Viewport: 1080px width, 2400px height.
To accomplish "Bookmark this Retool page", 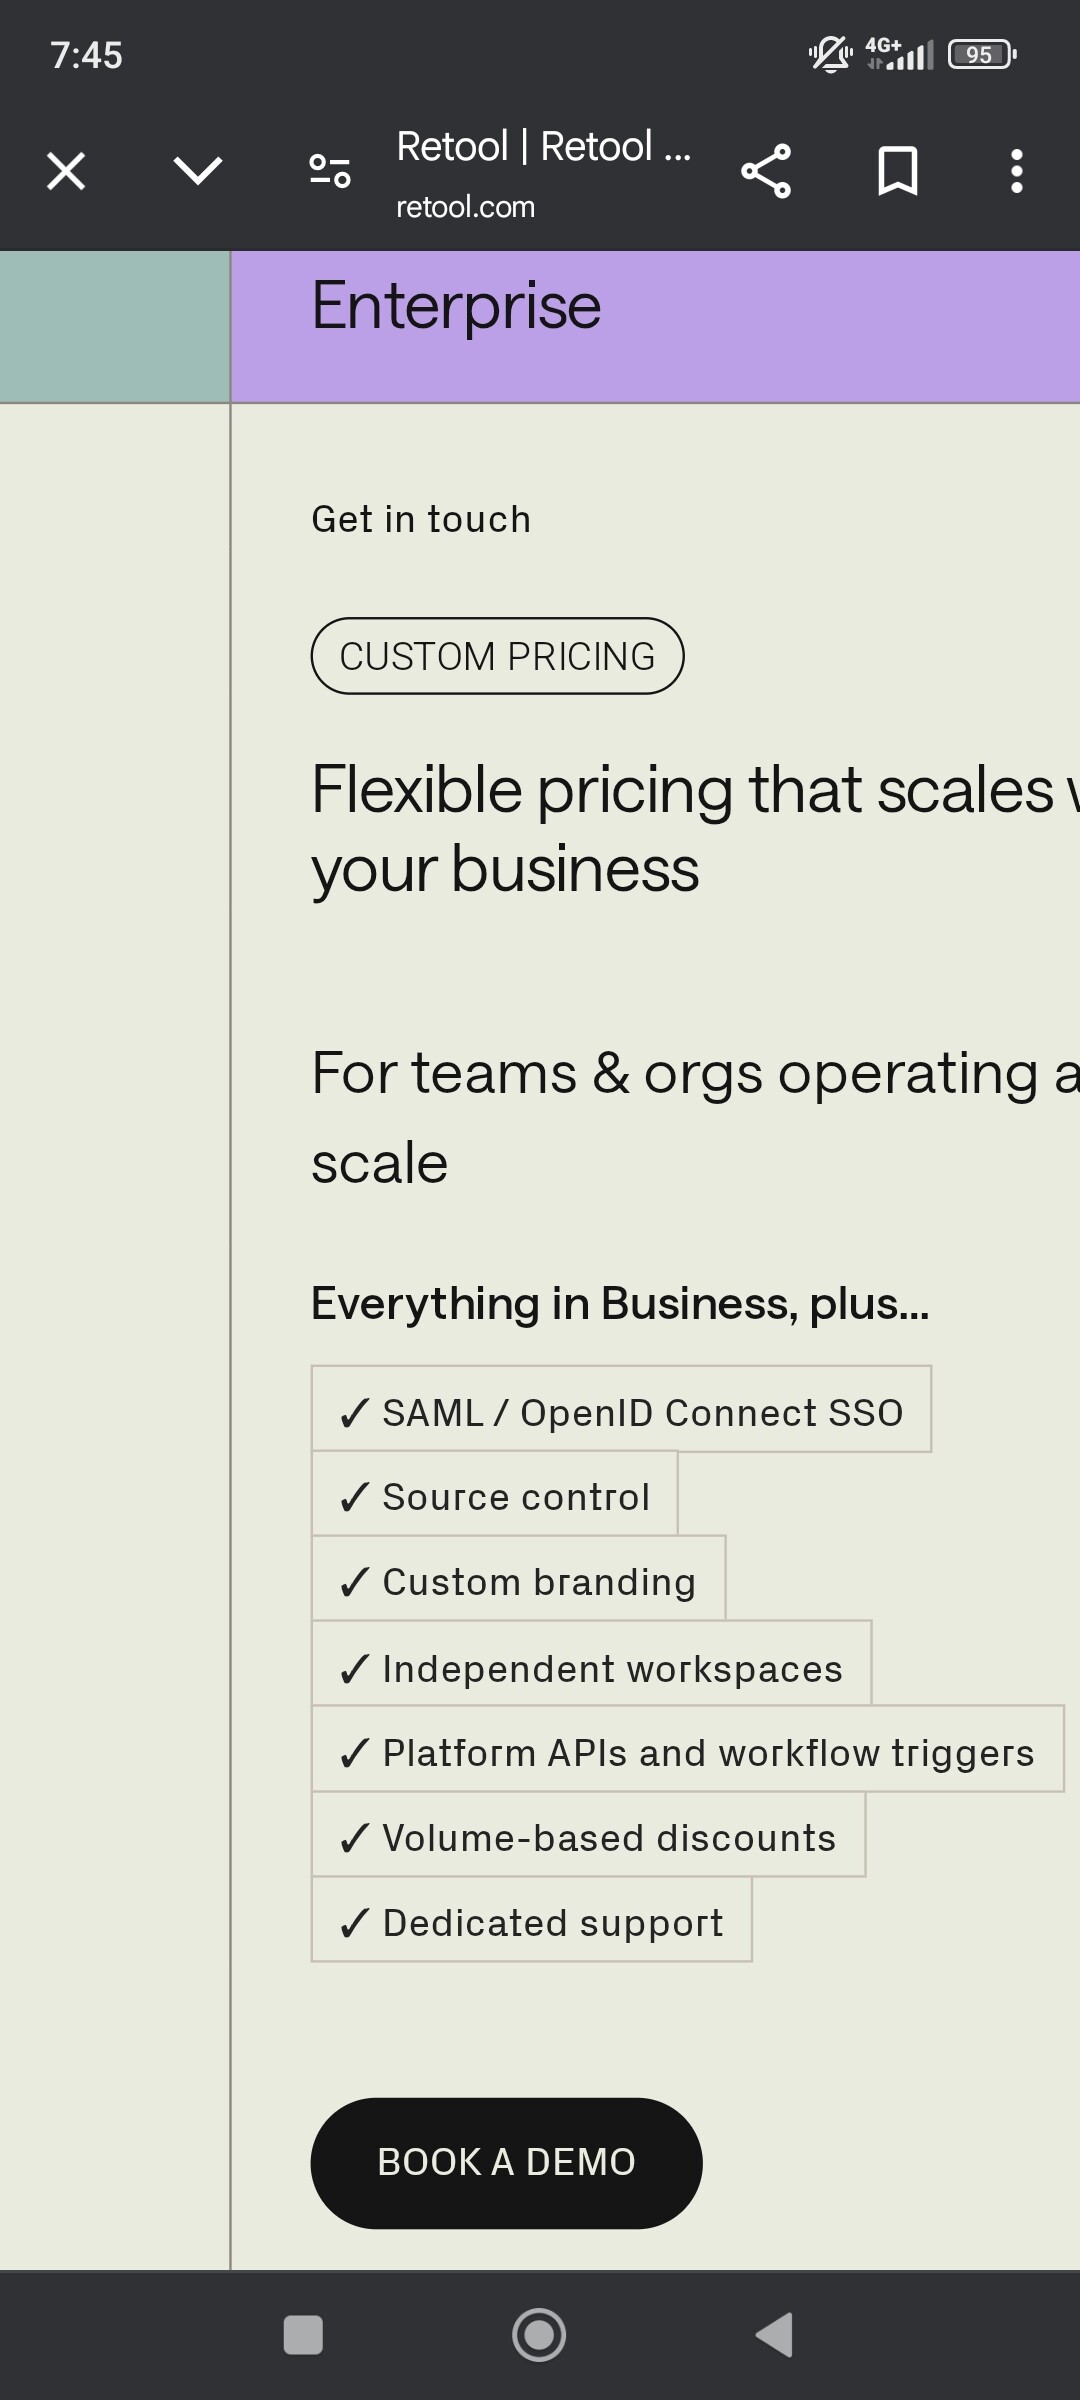I will tap(897, 171).
